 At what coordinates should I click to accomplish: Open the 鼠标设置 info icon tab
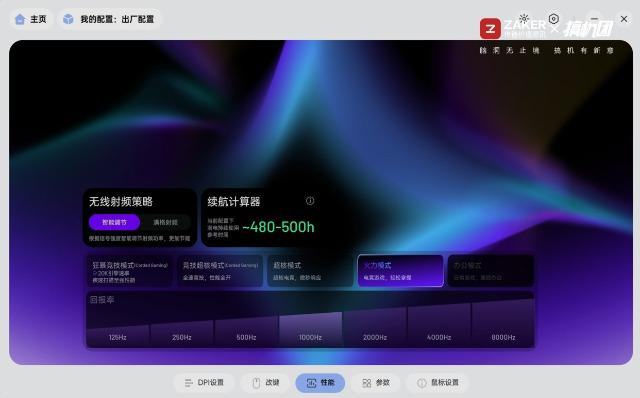pyautogui.click(x=422, y=383)
